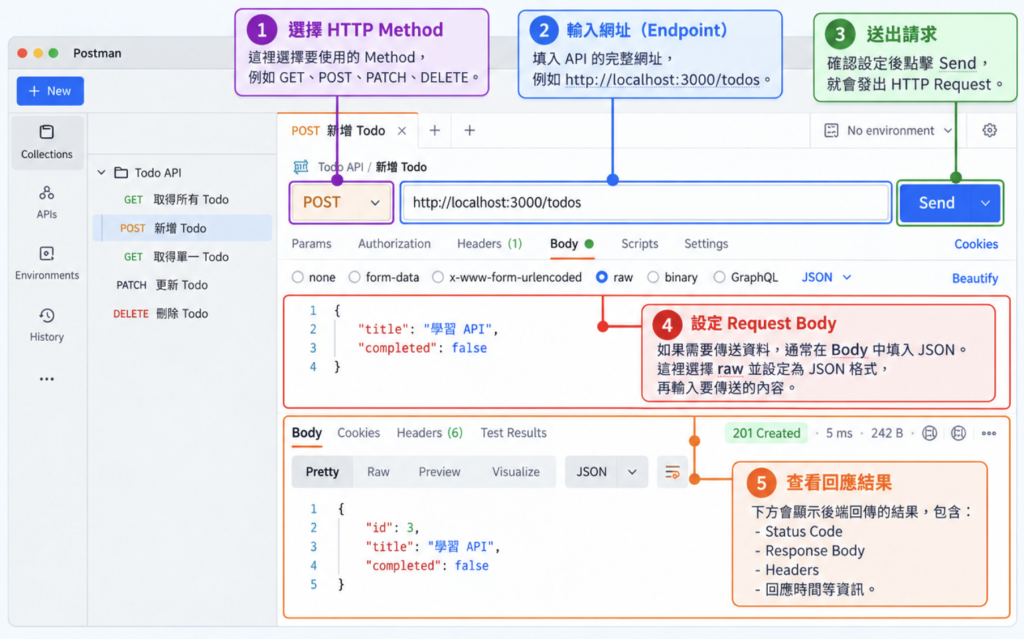Click the 201 Created status badge
This screenshot has height=639, width=1024.
(x=766, y=433)
